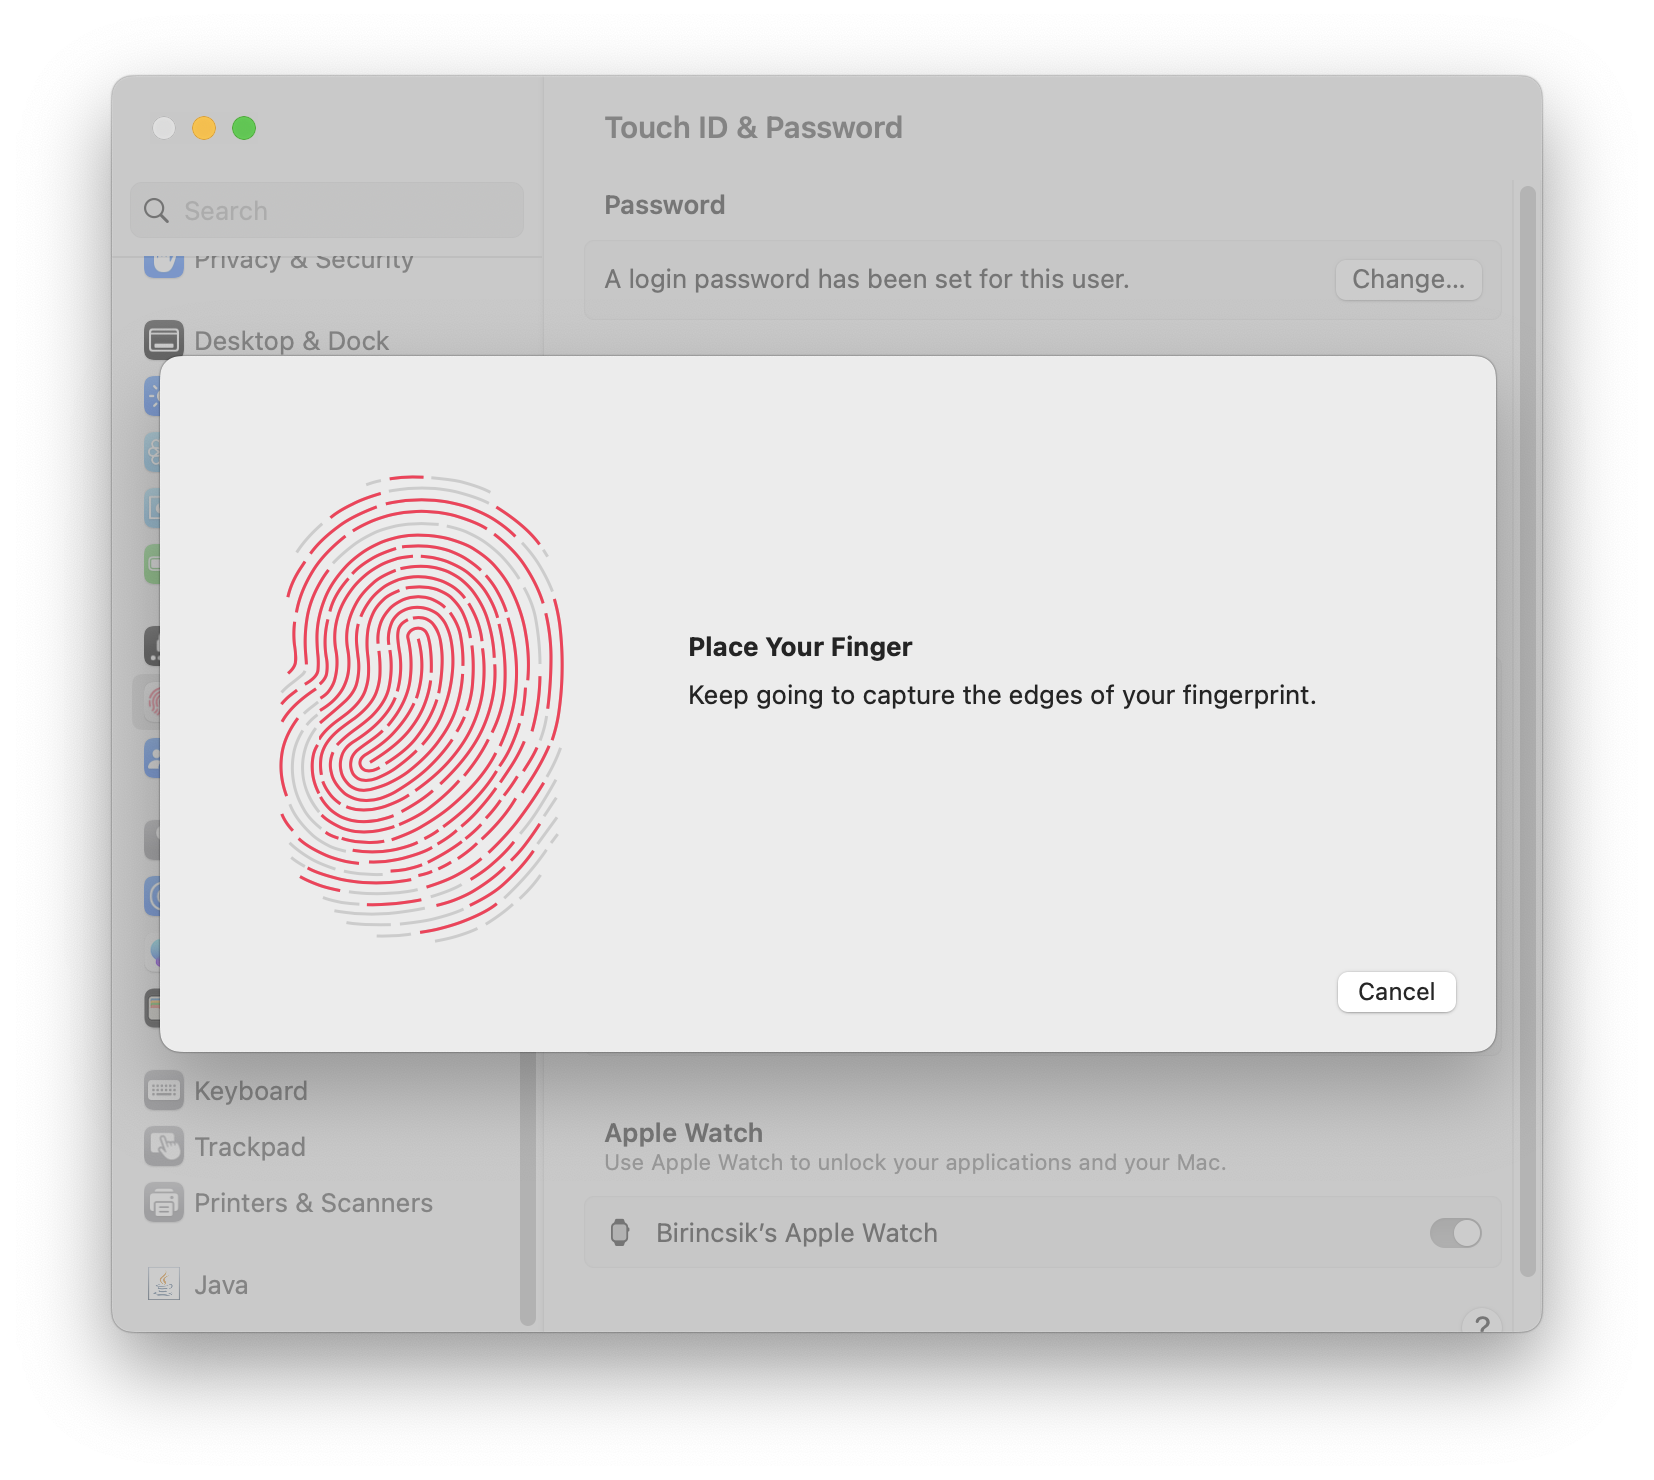Viewport: 1654px width, 1480px height.
Task: Click the magnifying glass search icon
Action: click(156, 210)
